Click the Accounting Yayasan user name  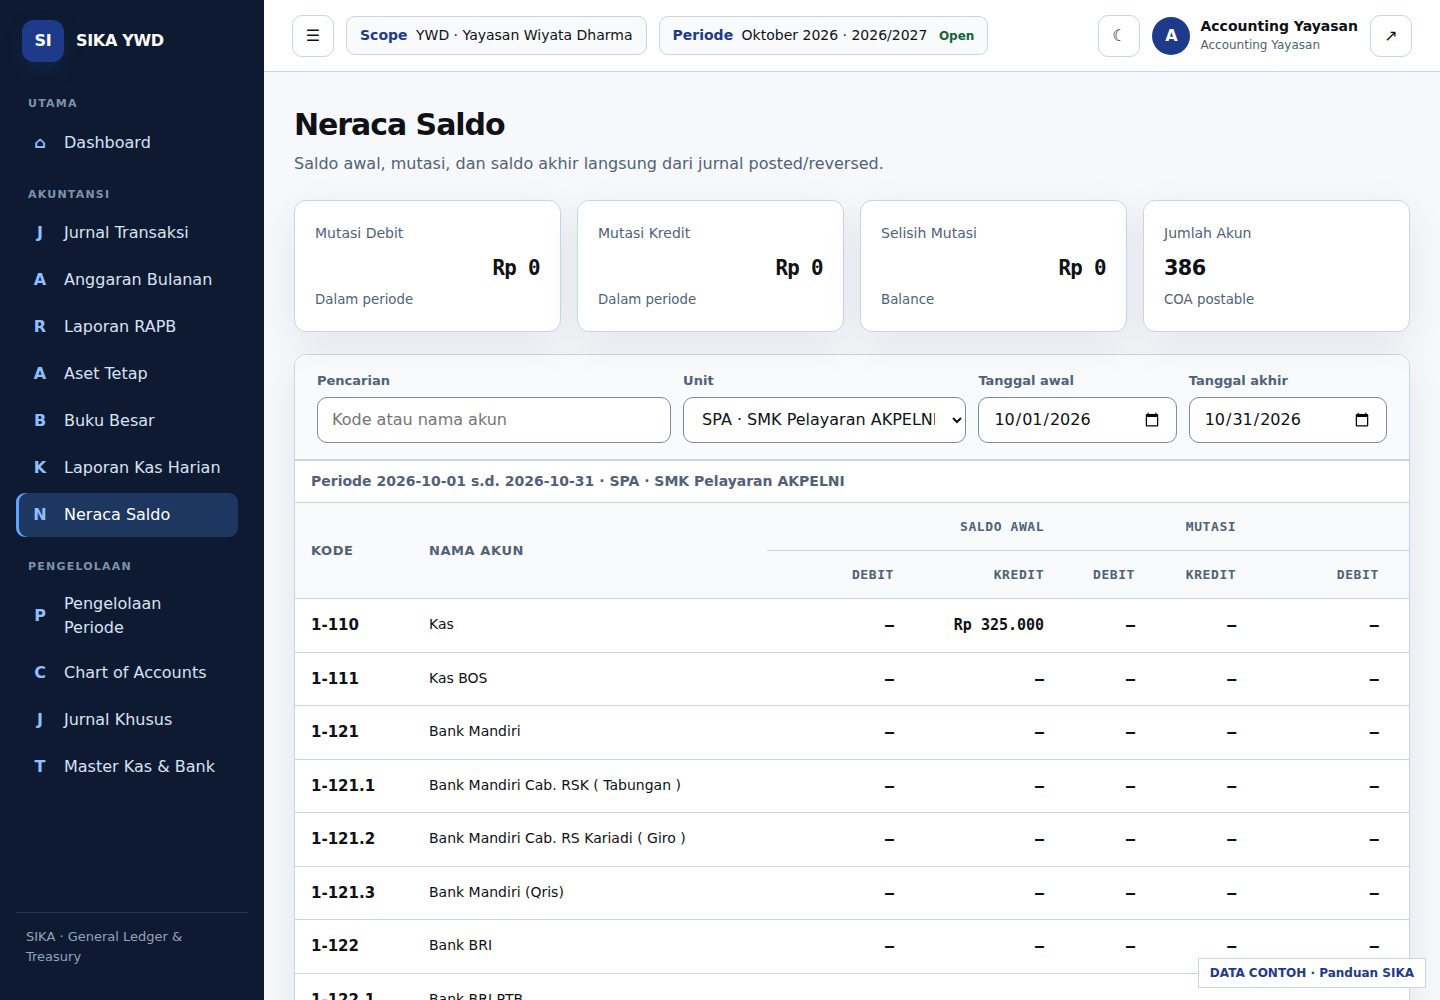pos(1279,26)
